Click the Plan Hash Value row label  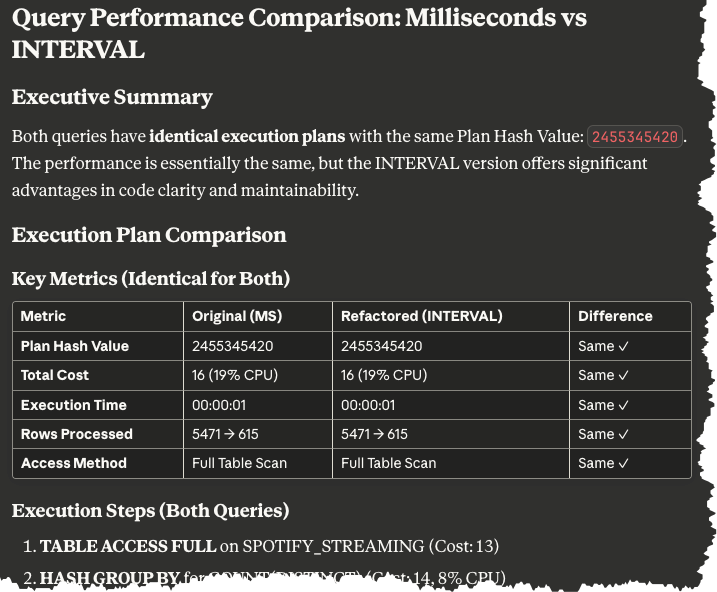click(75, 346)
